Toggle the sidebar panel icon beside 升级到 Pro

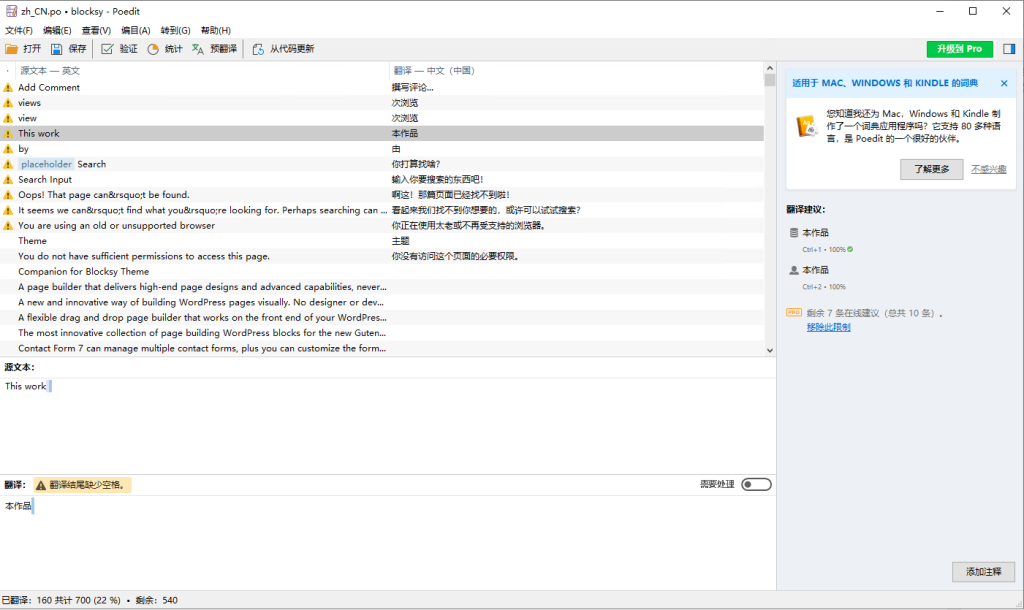(x=1009, y=49)
